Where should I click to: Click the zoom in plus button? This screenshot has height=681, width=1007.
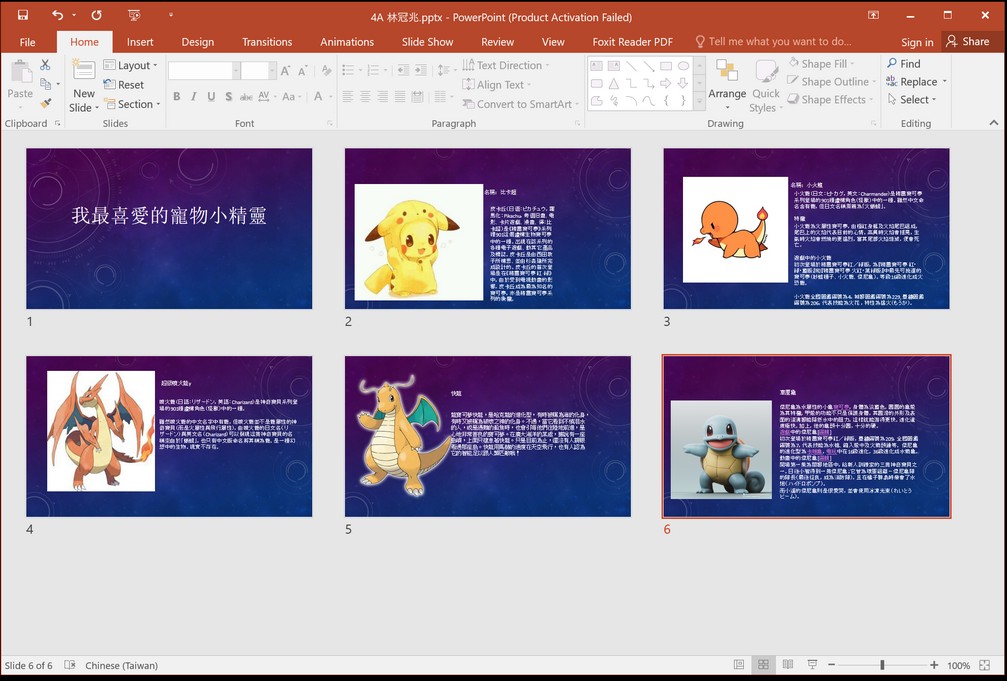[x=934, y=665]
